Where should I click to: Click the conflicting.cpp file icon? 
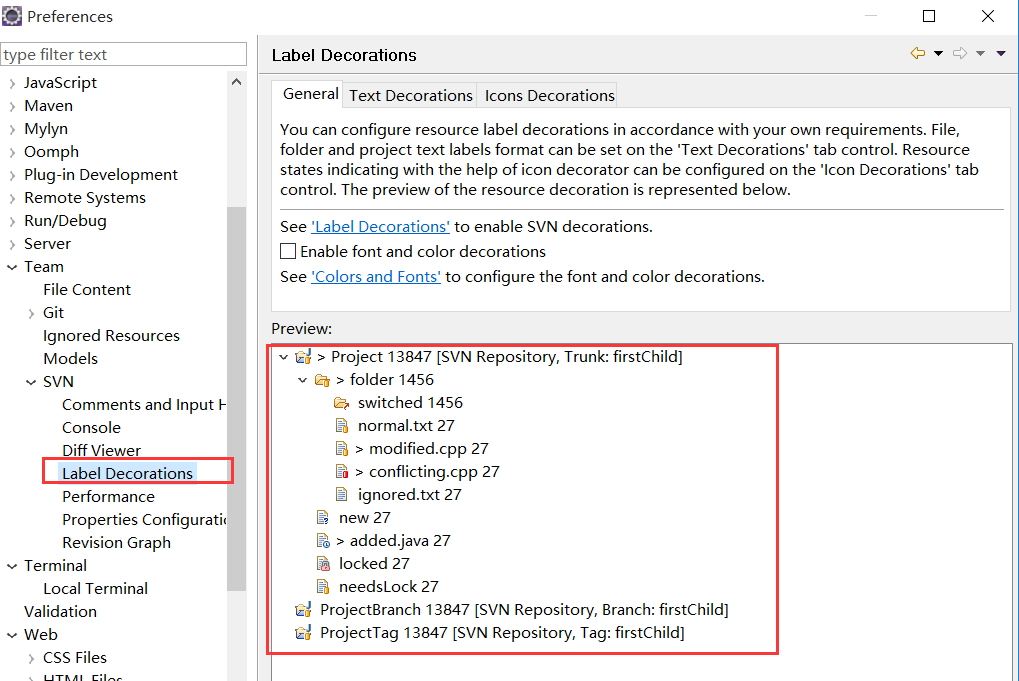click(342, 472)
